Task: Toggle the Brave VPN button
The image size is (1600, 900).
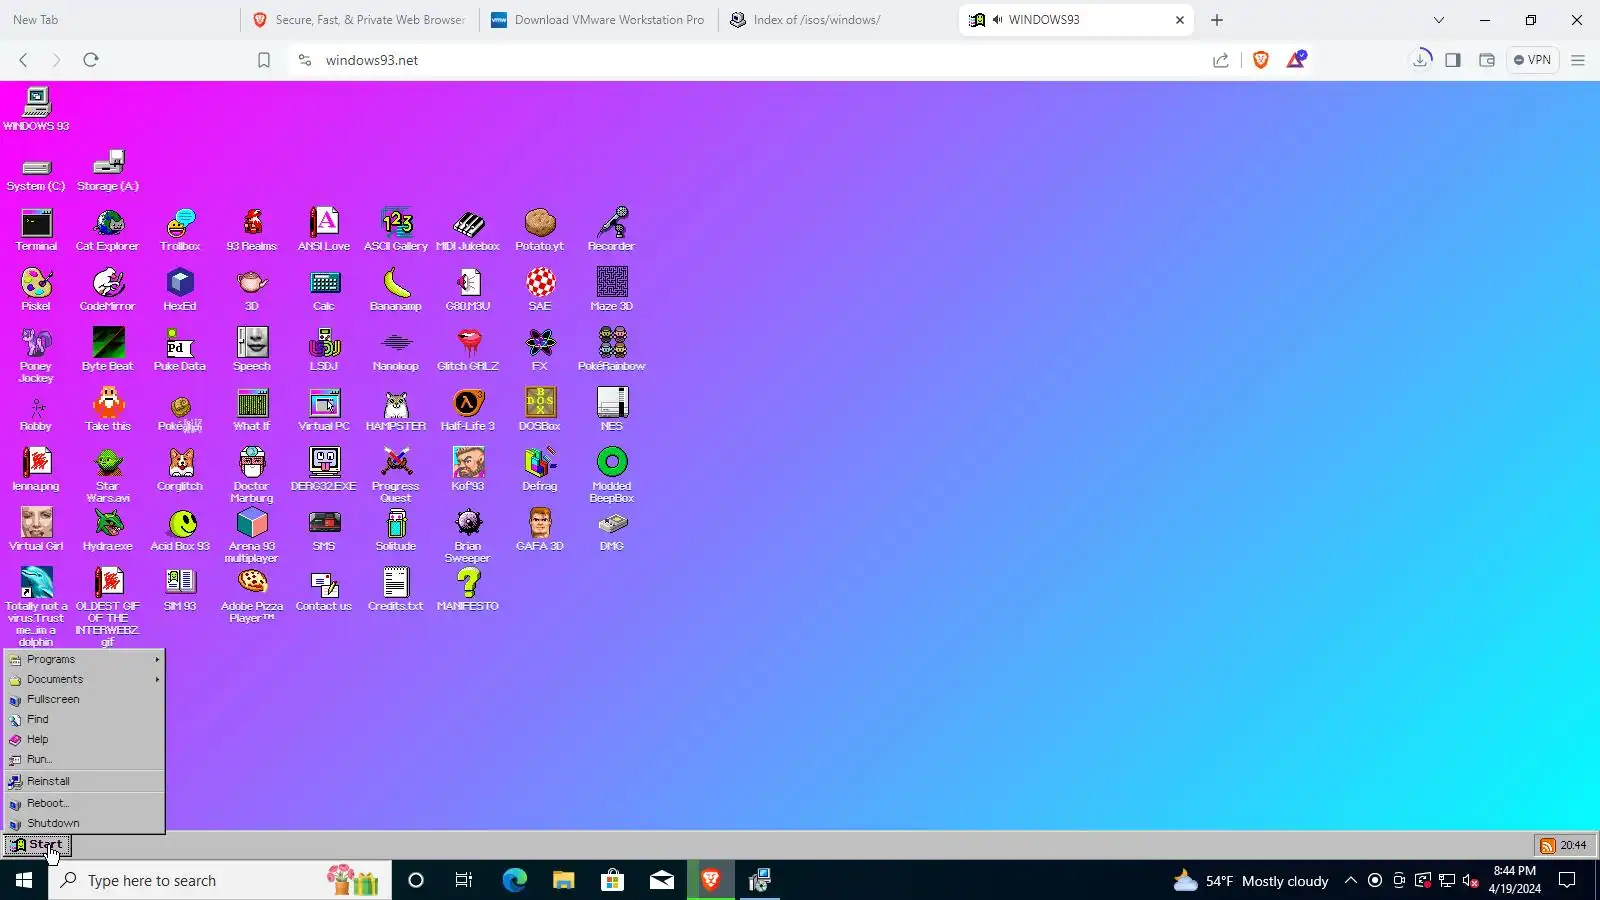Action: 1532,60
